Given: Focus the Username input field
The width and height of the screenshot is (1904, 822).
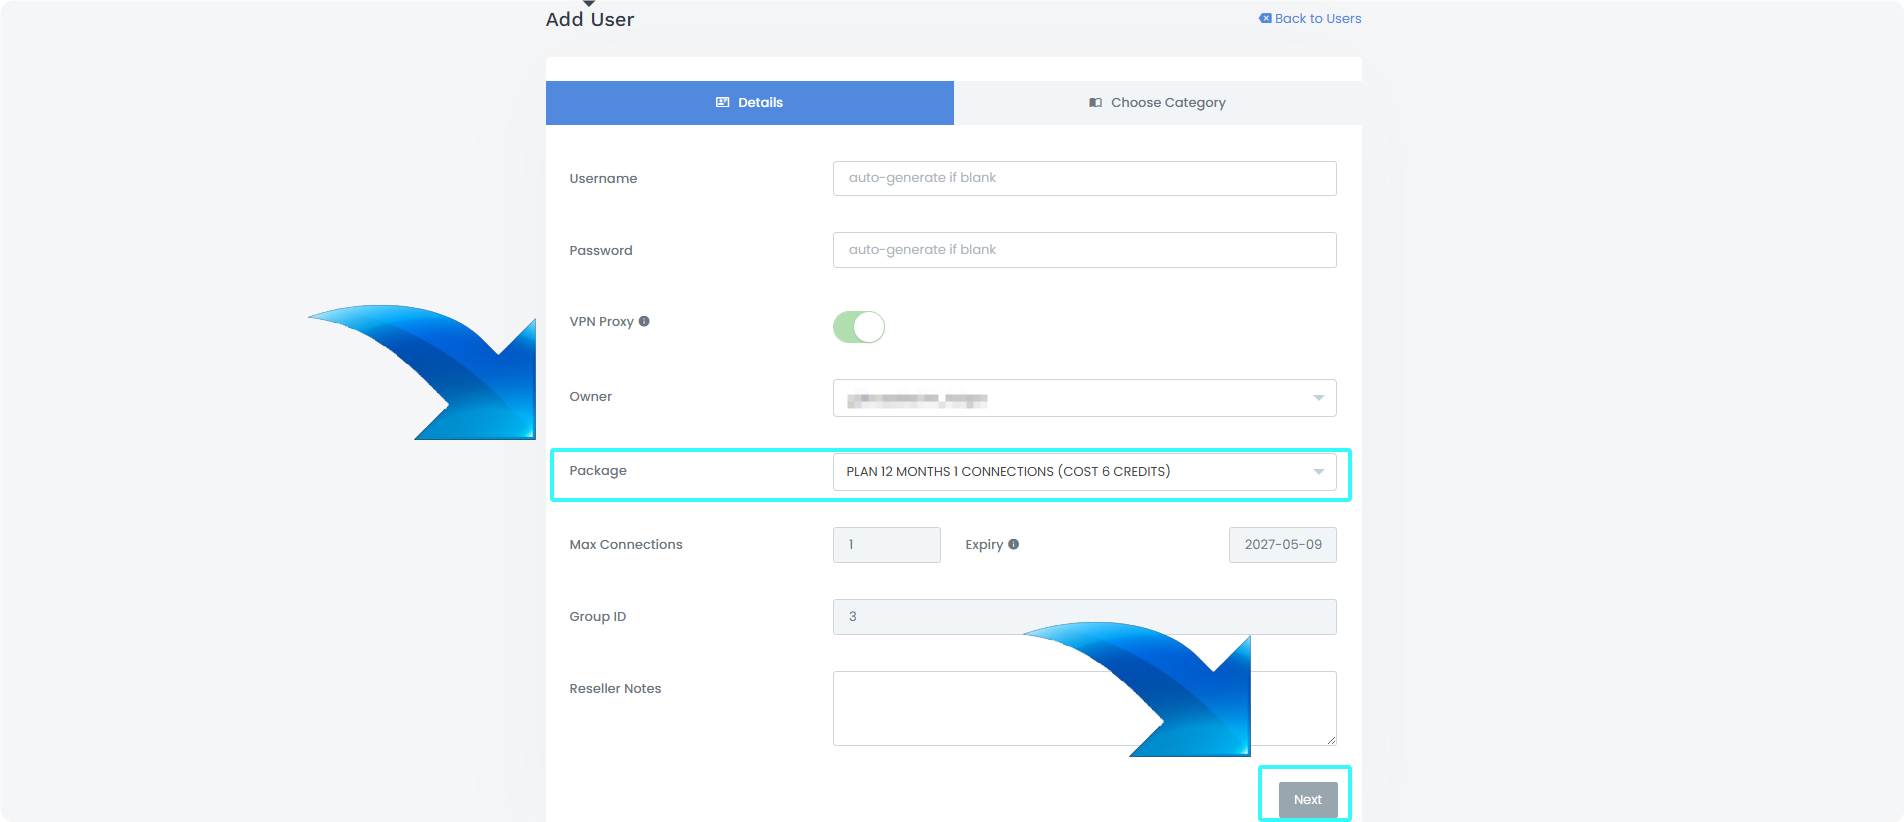Looking at the screenshot, I should (x=1084, y=178).
